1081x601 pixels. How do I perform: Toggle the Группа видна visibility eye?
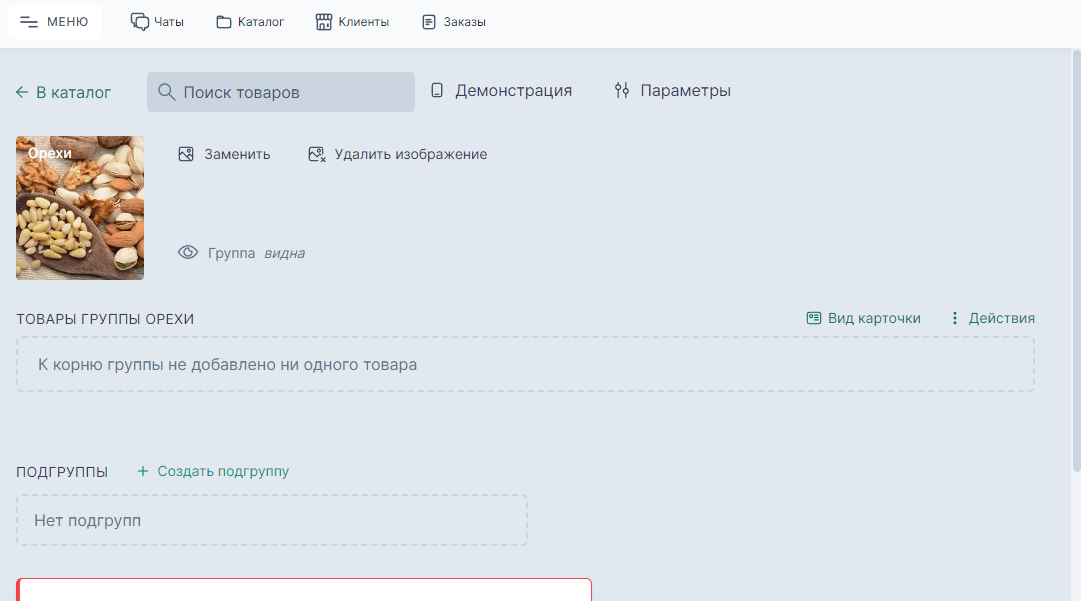tap(188, 253)
